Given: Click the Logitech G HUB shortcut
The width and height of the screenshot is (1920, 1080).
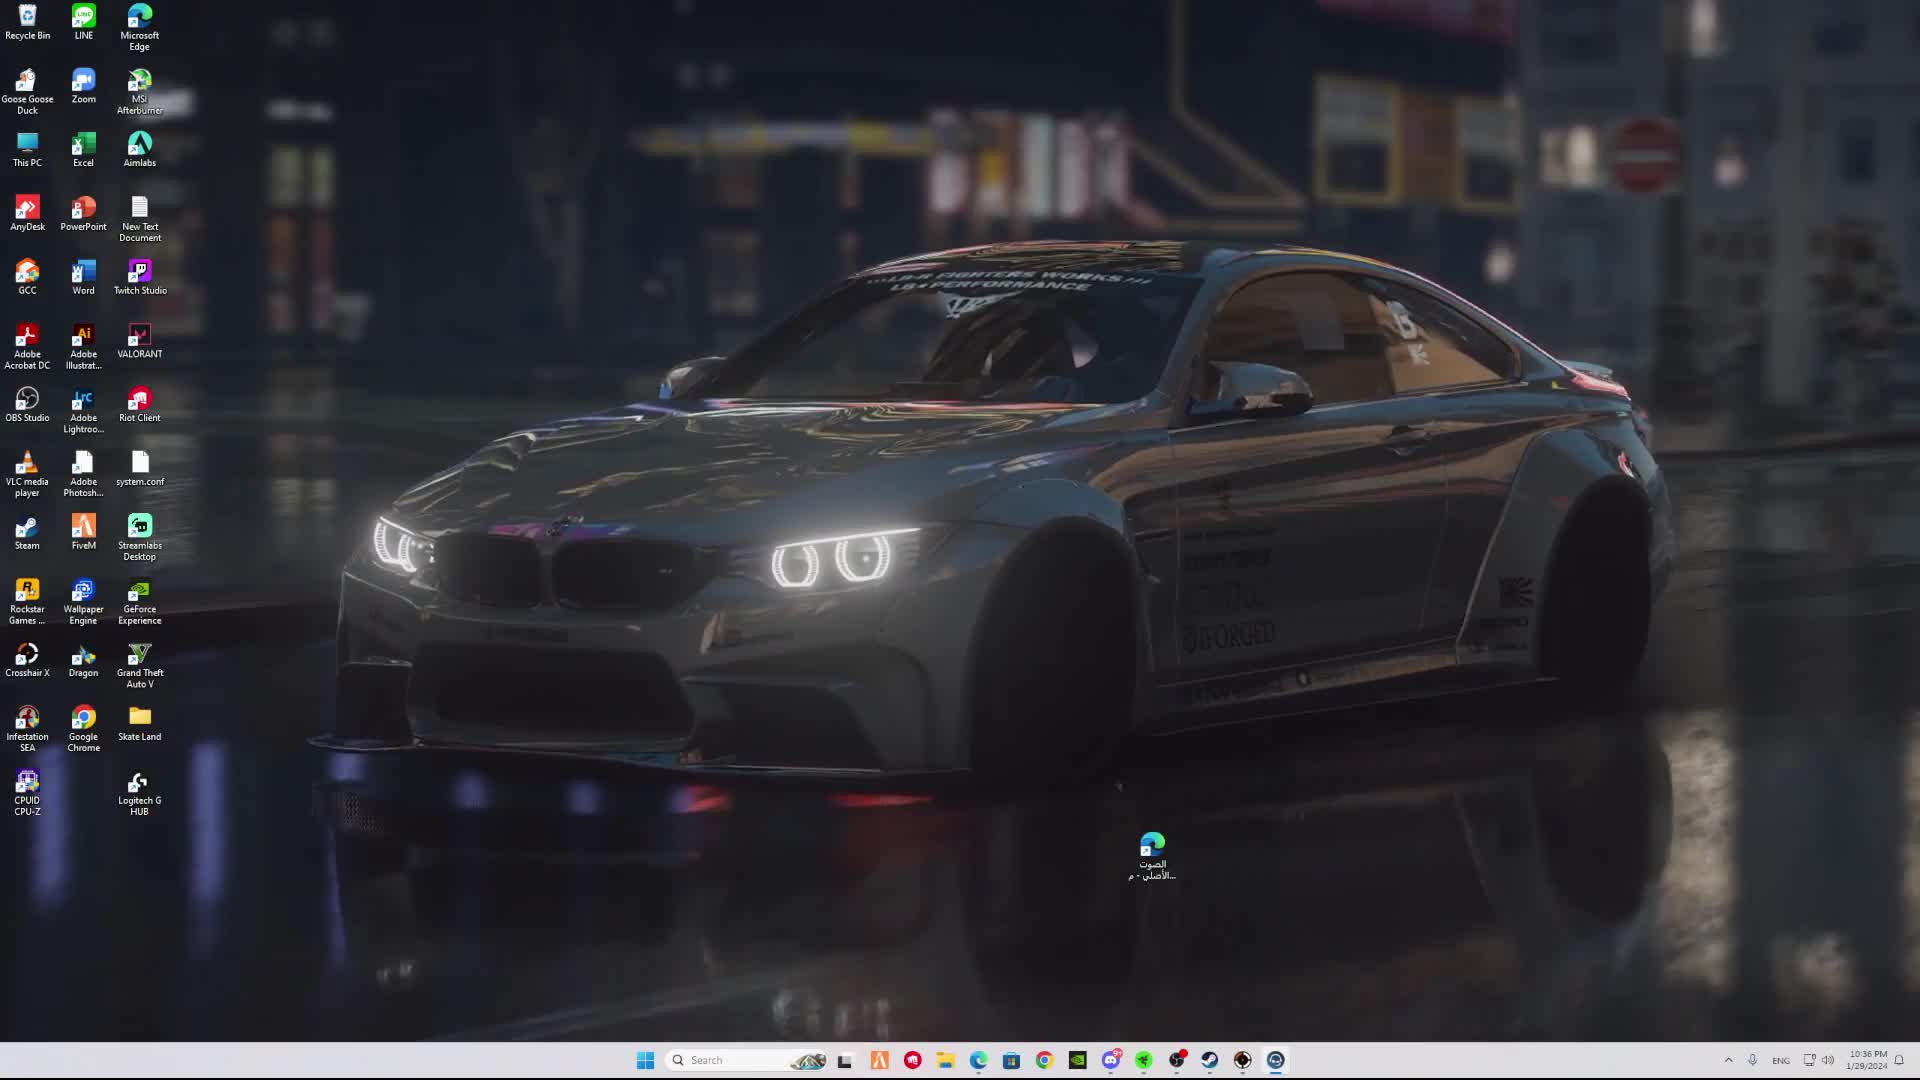Looking at the screenshot, I should pos(139,794).
